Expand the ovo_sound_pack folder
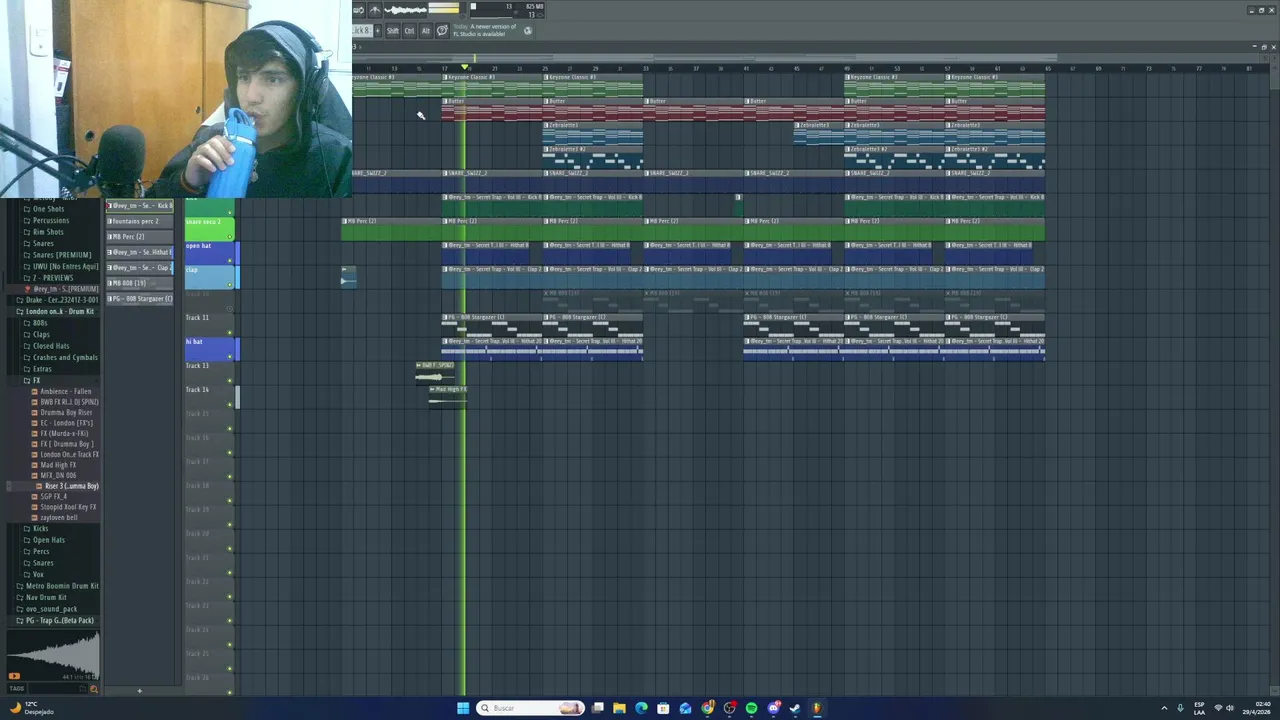Screen dimensions: 1280x720 pos(47,609)
